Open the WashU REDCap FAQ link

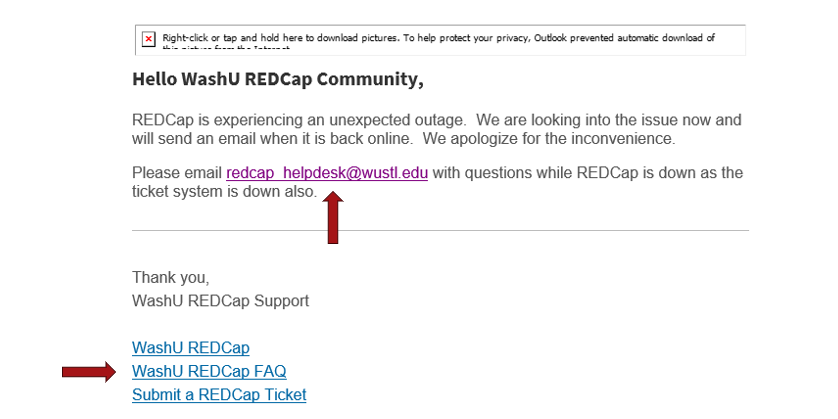tap(209, 371)
